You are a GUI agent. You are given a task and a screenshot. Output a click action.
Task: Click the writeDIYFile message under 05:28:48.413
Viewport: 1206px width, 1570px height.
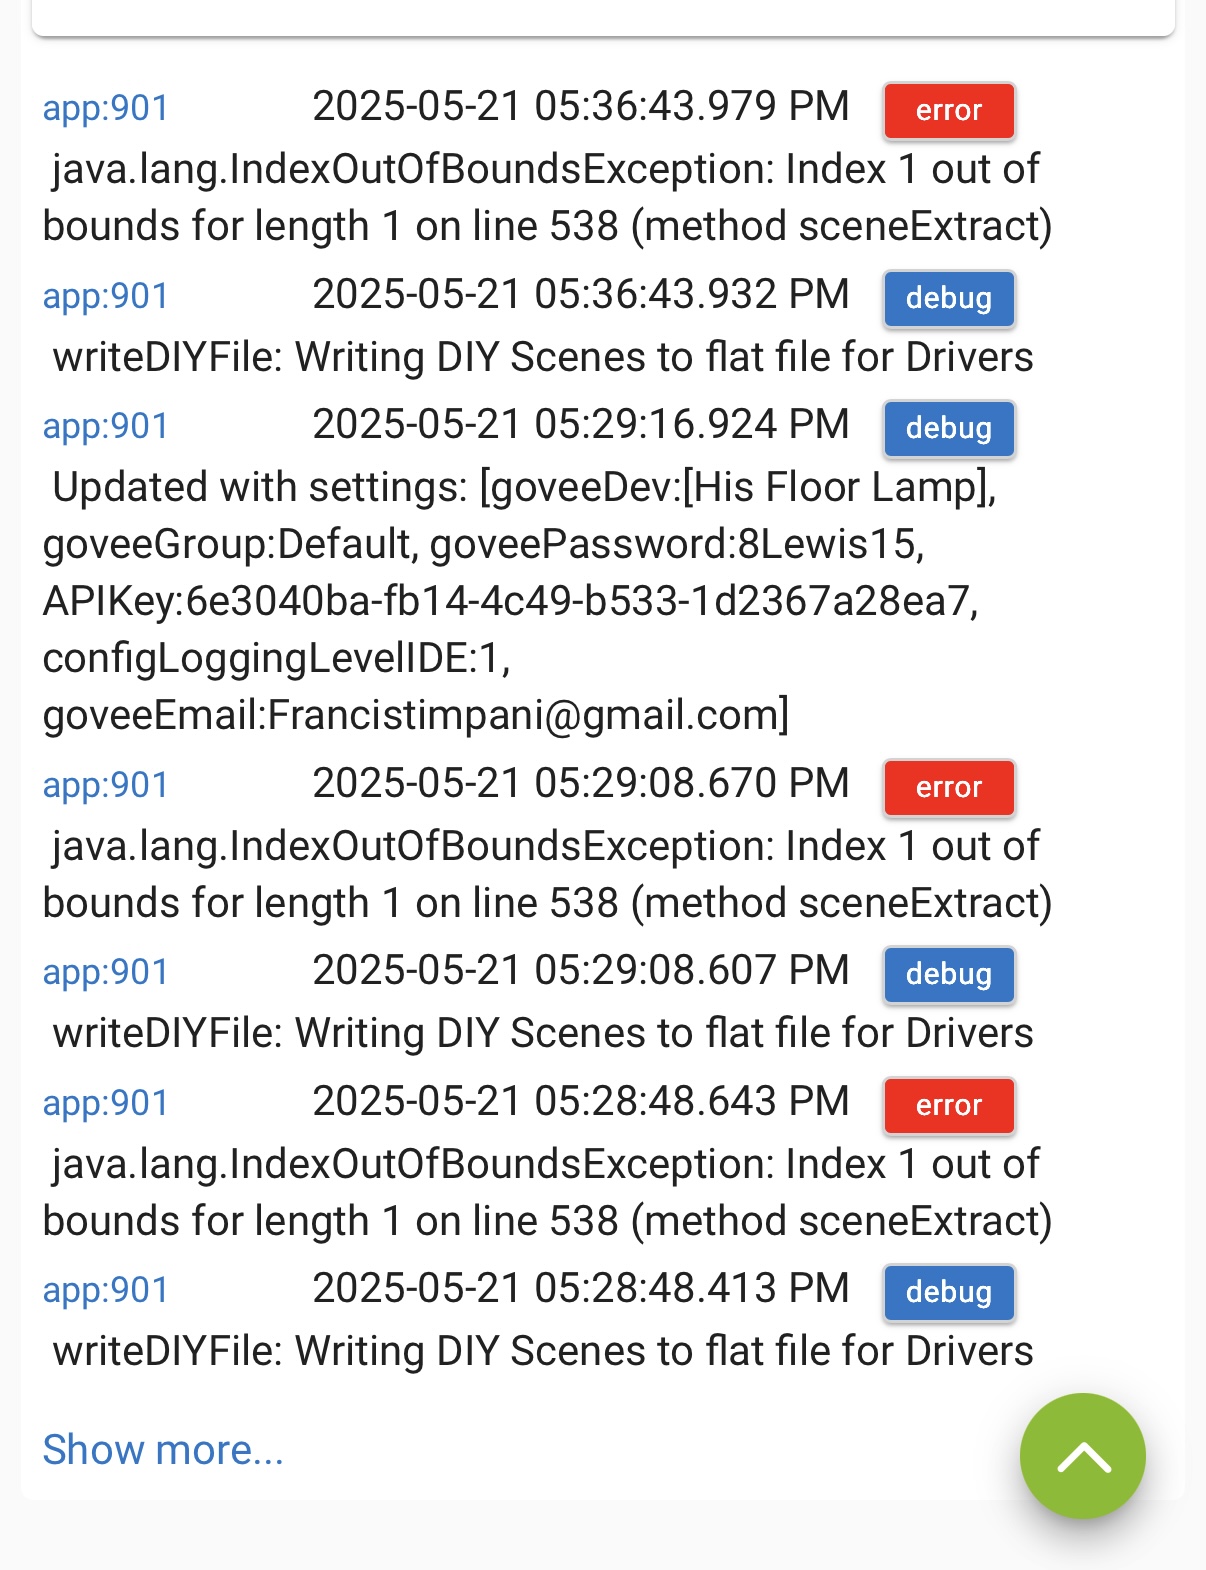(x=542, y=1351)
